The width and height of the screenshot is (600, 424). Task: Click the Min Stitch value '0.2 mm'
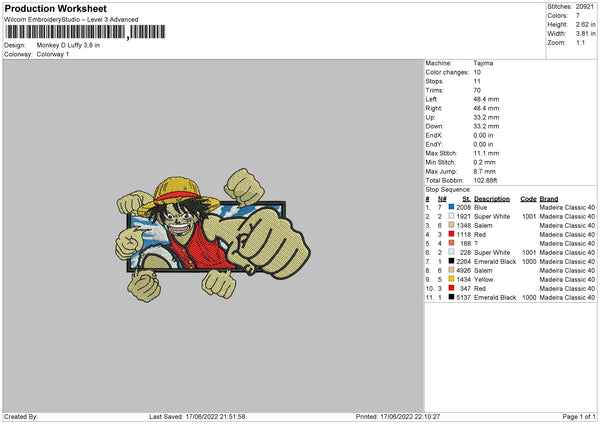click(x=484, y=162)
